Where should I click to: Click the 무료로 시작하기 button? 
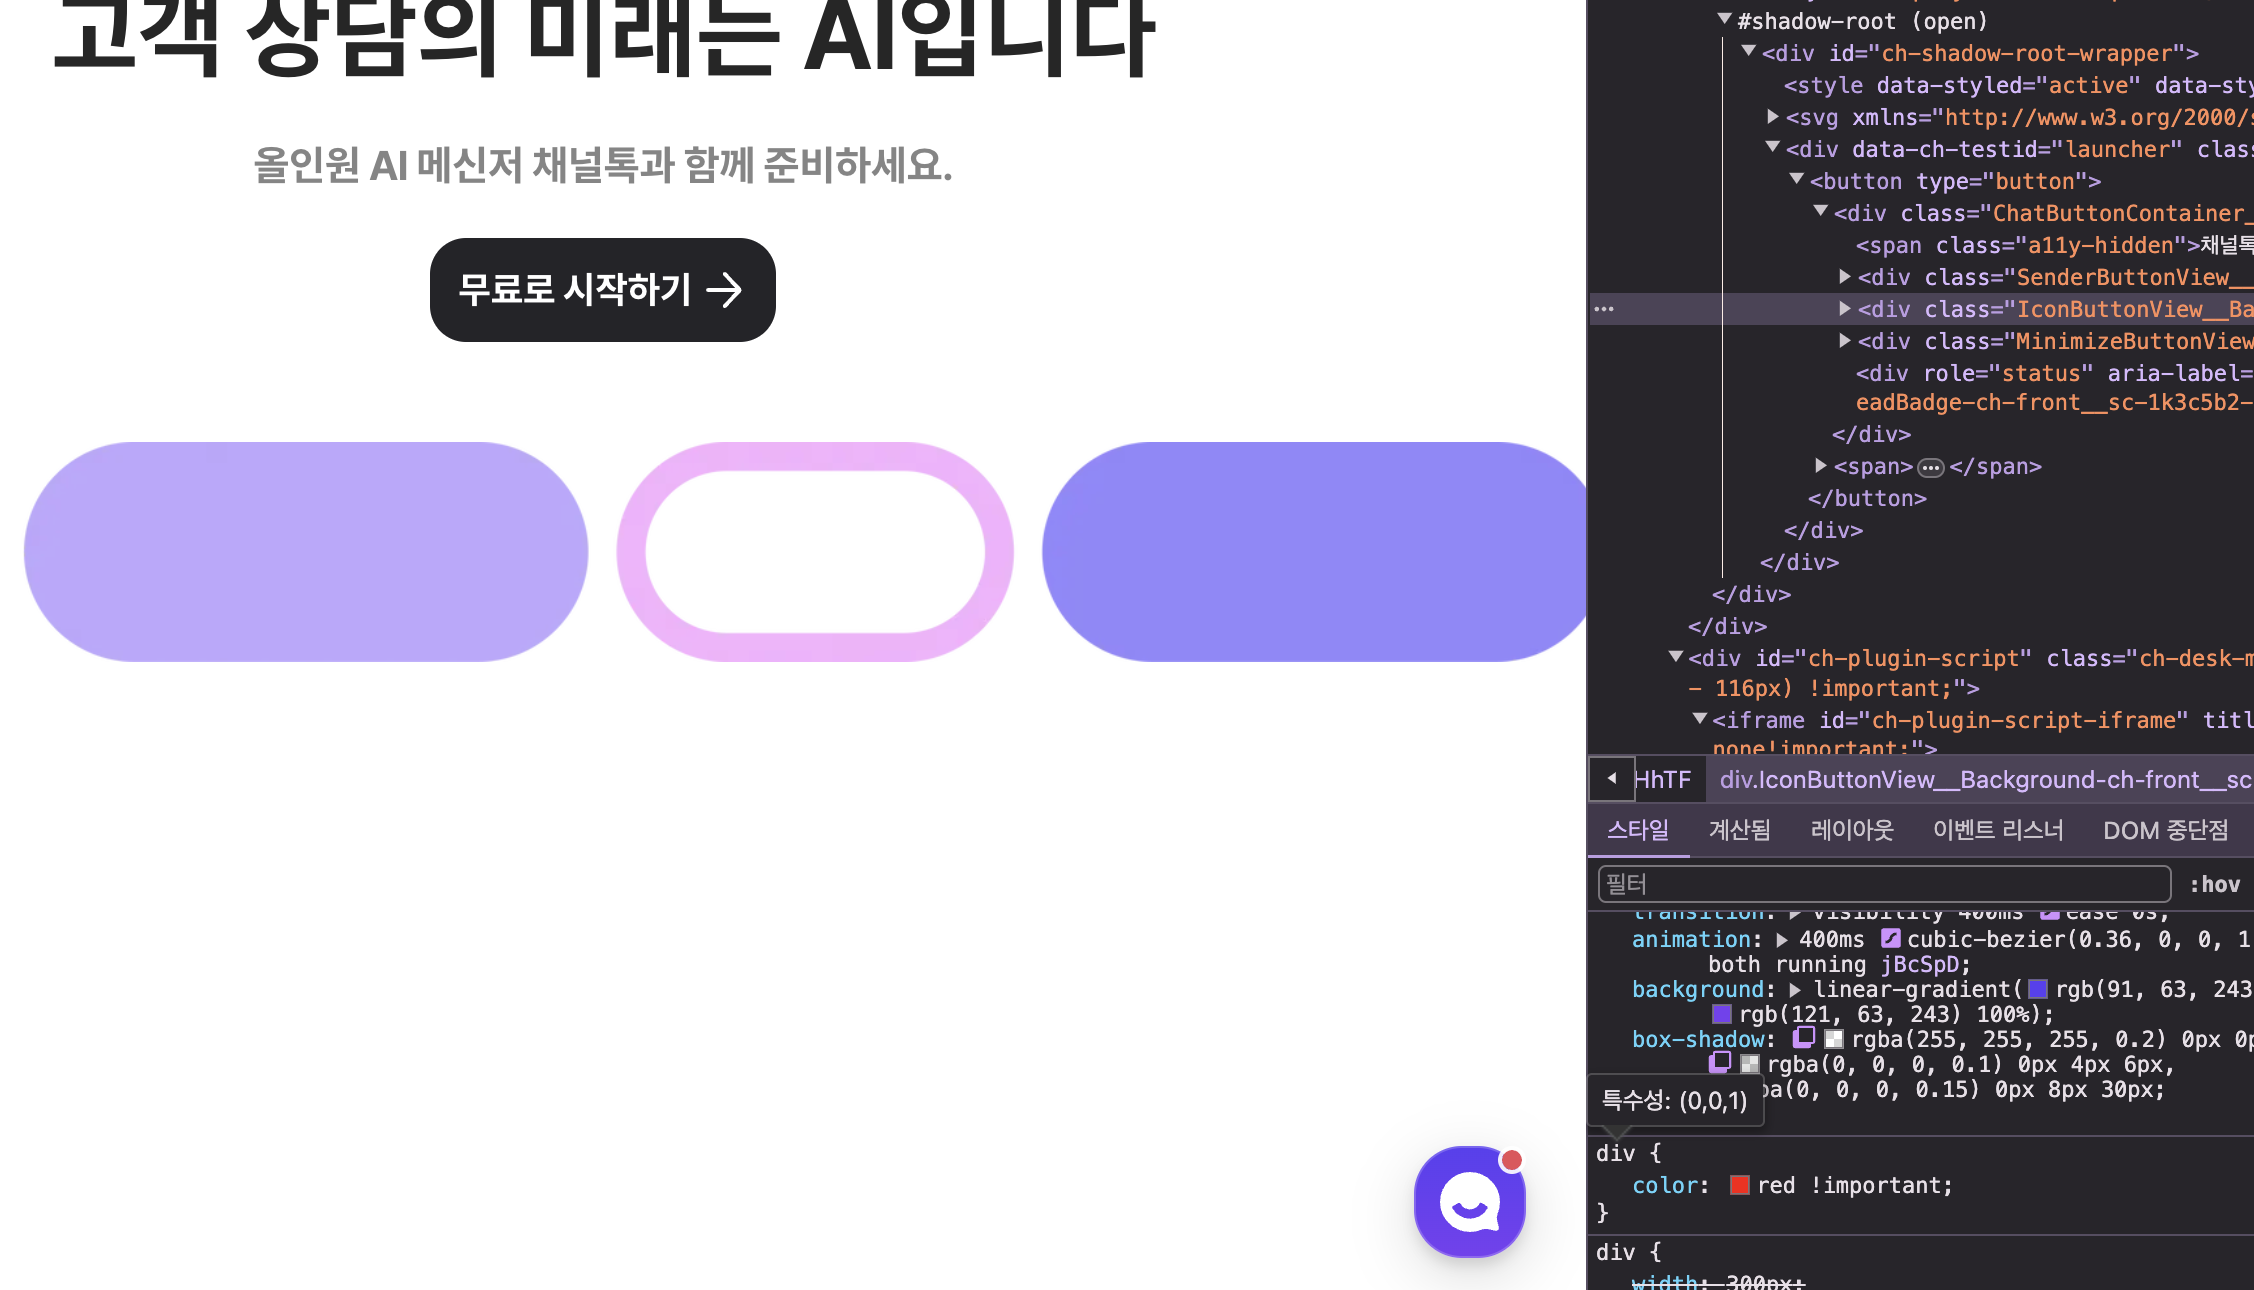602,290
